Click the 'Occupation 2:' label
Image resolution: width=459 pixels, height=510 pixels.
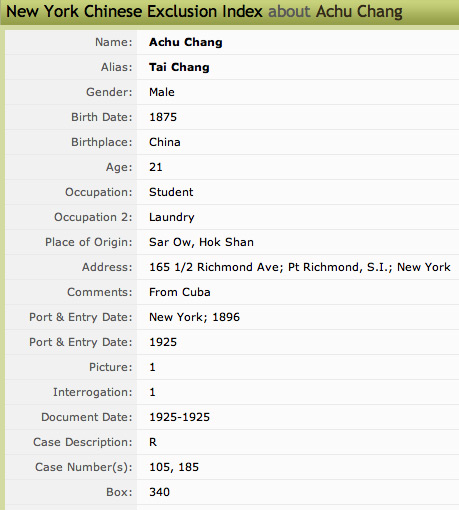[93, 217]
